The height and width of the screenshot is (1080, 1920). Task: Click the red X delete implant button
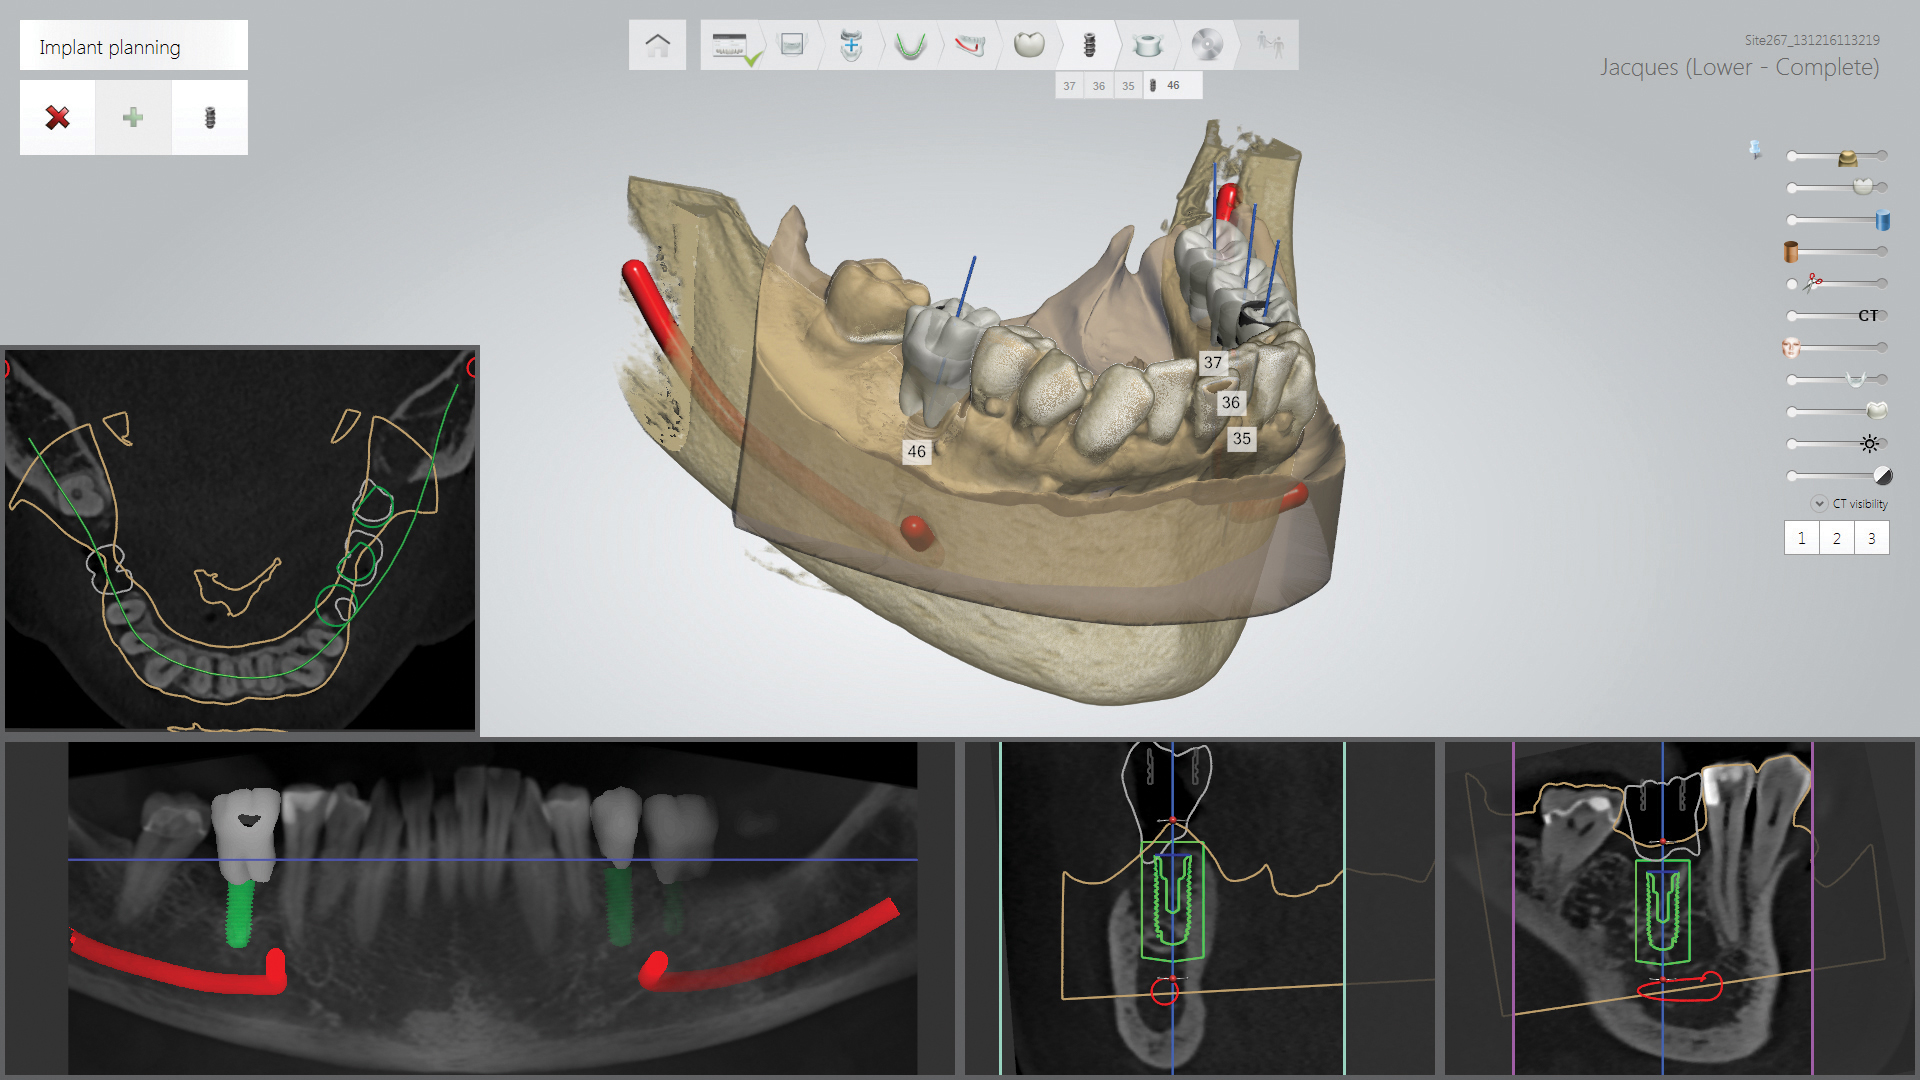click(58, 118)
